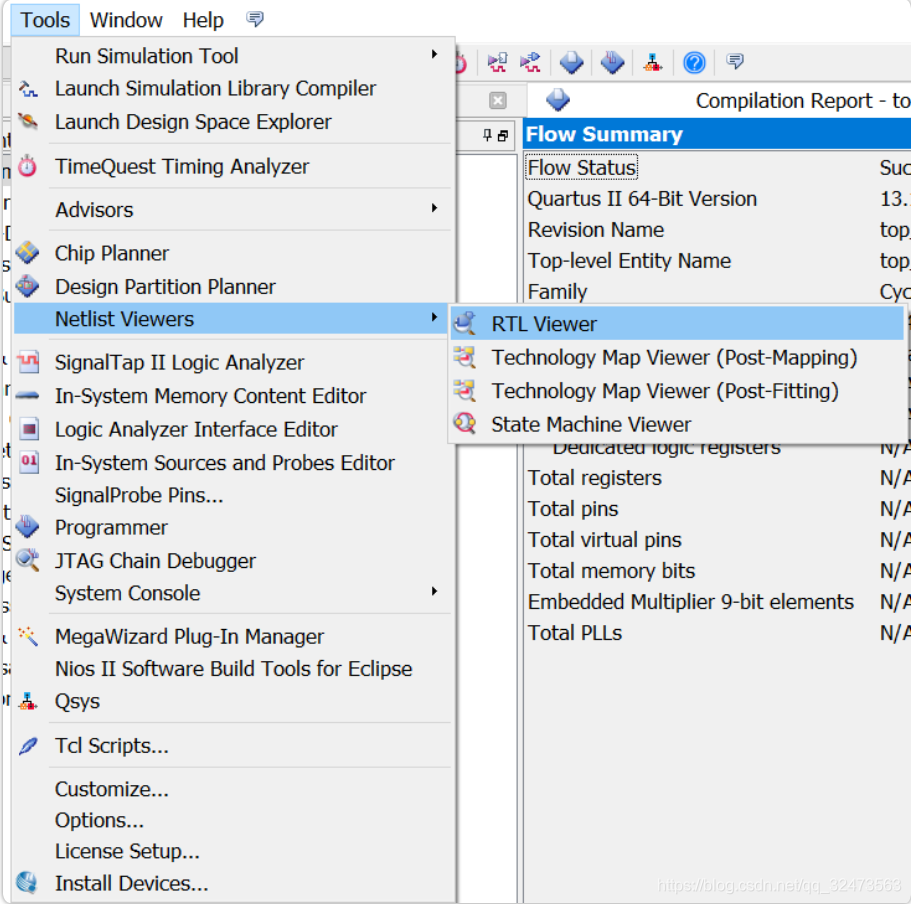Expand the Run Simulation Tool submenu arrow
Screen dimensions: 911x904
coord(434,55)
